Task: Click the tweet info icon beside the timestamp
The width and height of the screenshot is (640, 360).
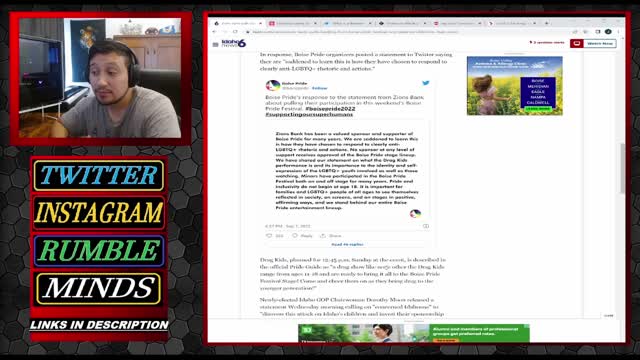Action: click(x=426, y=226)
